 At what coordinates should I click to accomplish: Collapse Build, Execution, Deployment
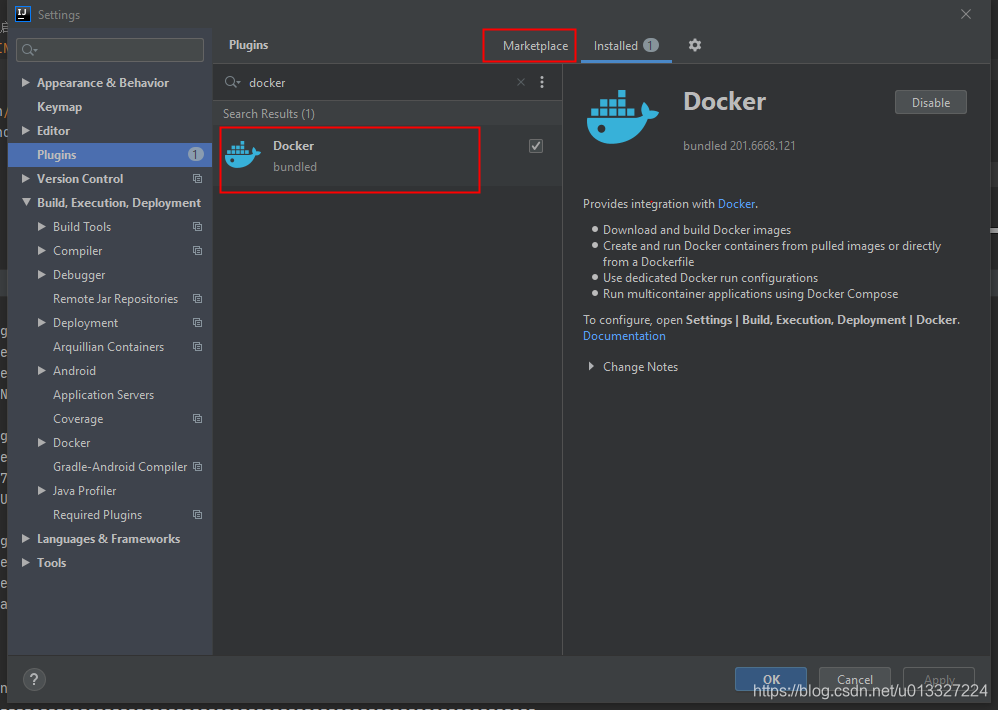[25, 202]
